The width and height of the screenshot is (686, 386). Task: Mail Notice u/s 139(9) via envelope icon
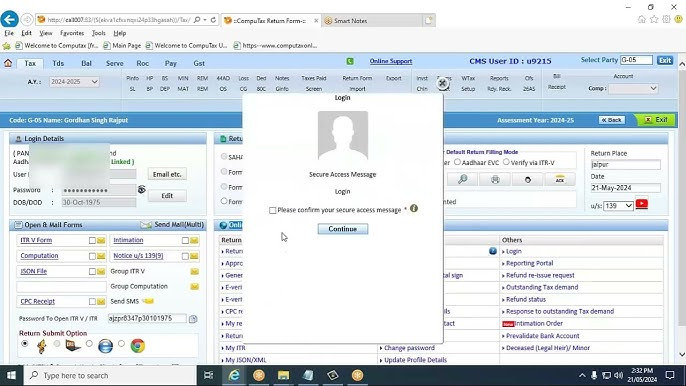click(x=194, y=256)
